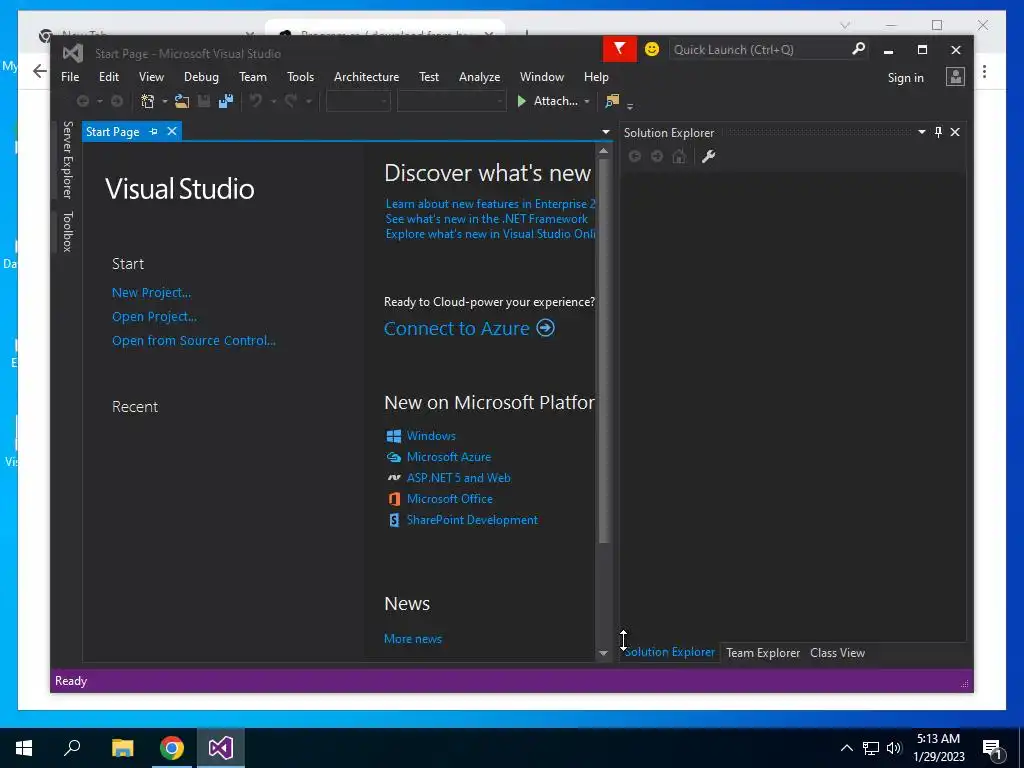1024x768 pixels.
Task: Click the New Project toolbar icon
Action: click(148, 101)
